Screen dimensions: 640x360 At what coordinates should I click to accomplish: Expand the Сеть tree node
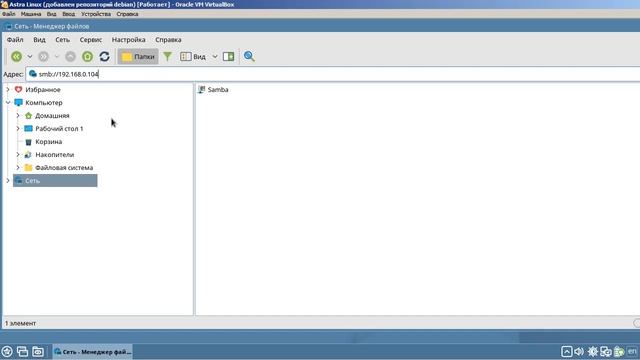8,180
